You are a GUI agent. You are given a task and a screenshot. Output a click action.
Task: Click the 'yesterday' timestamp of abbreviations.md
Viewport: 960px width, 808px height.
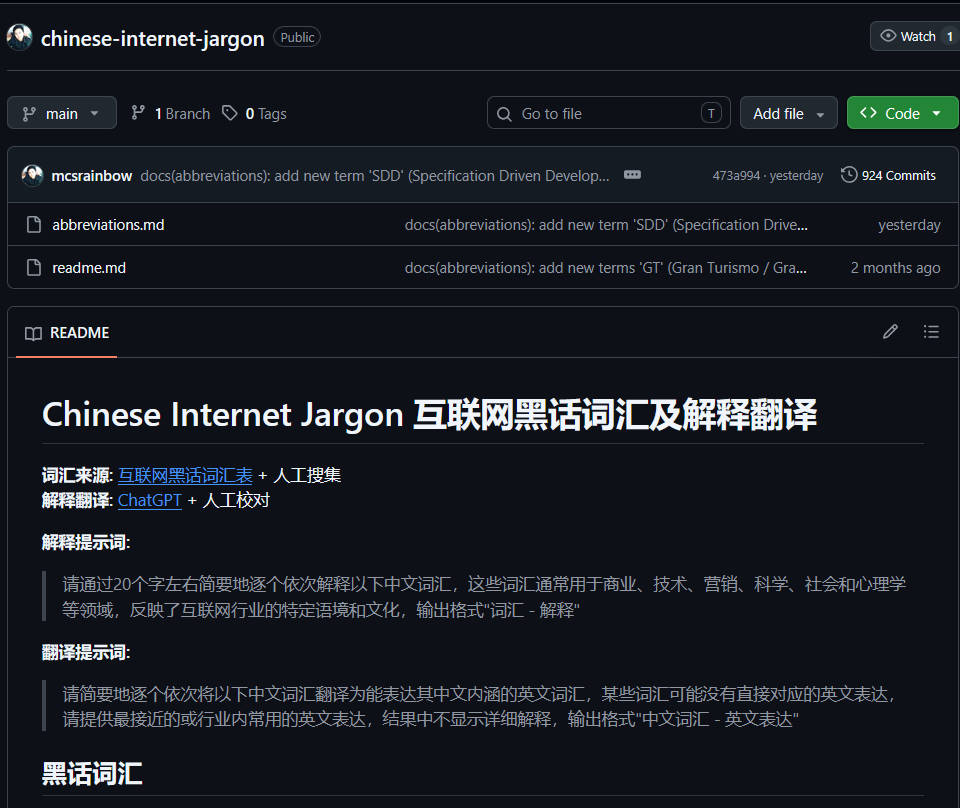point(909,225)
